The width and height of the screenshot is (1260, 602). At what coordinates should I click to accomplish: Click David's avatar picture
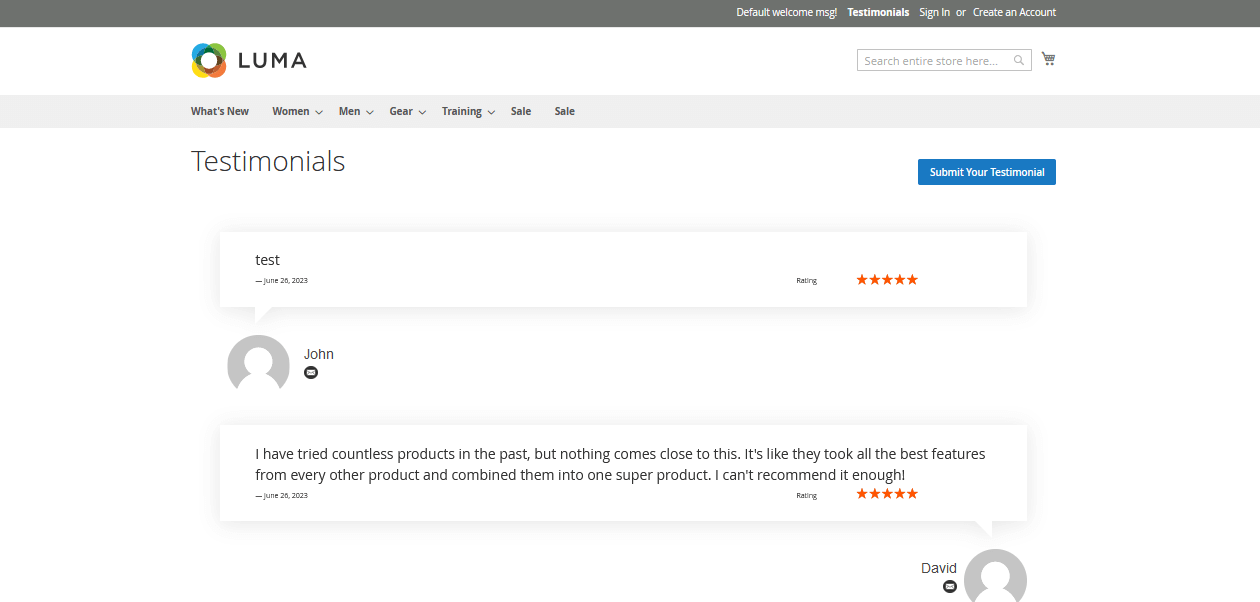[995, 577]
